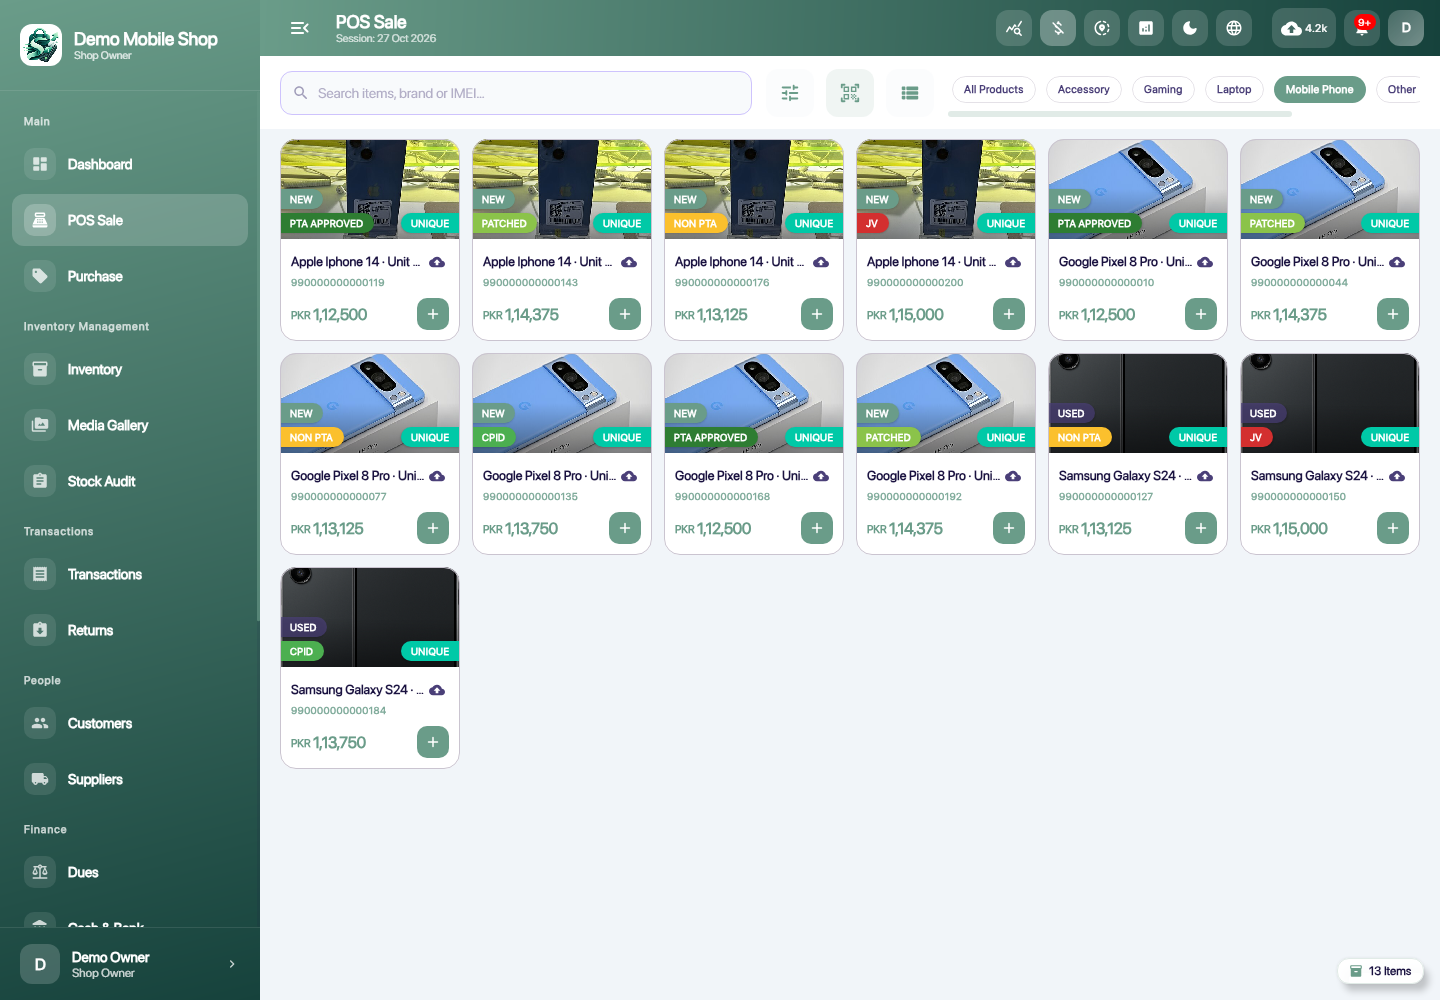
Task: Click cloud icon on iPhone 14 ending 0200
Action: (1013, 262)
